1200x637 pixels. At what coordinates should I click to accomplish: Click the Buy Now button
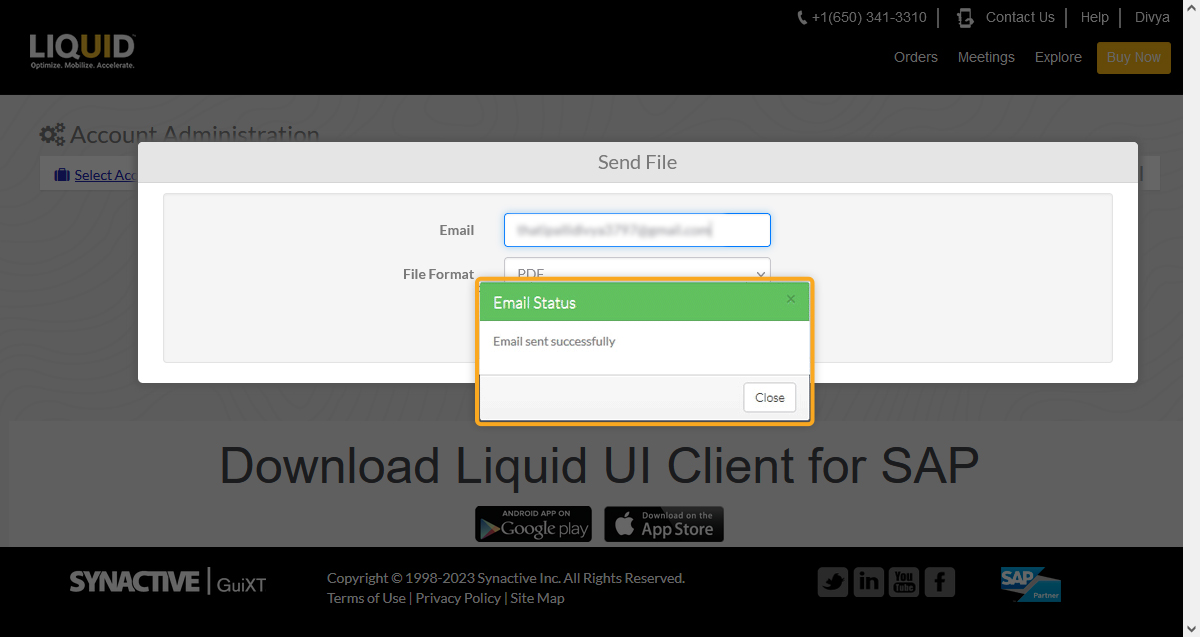click(x=1134, y=58)
